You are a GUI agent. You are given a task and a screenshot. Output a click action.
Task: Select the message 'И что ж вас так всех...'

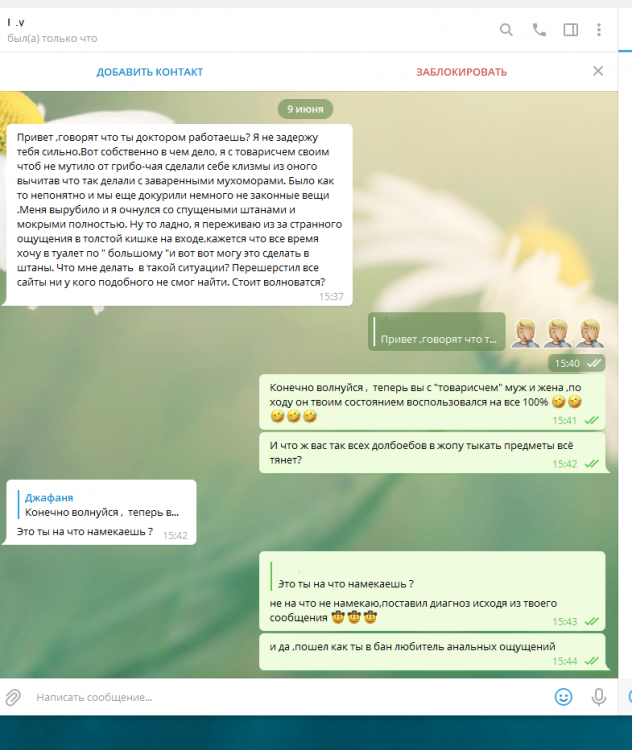(x=432, y=452)
